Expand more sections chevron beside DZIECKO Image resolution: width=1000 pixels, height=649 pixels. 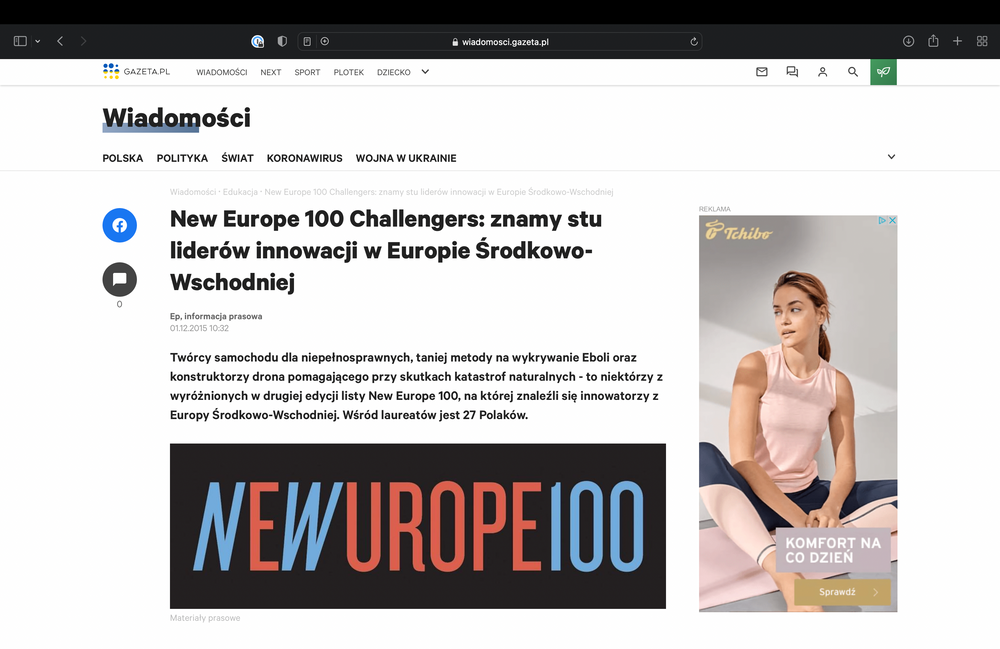click(425, 72)
